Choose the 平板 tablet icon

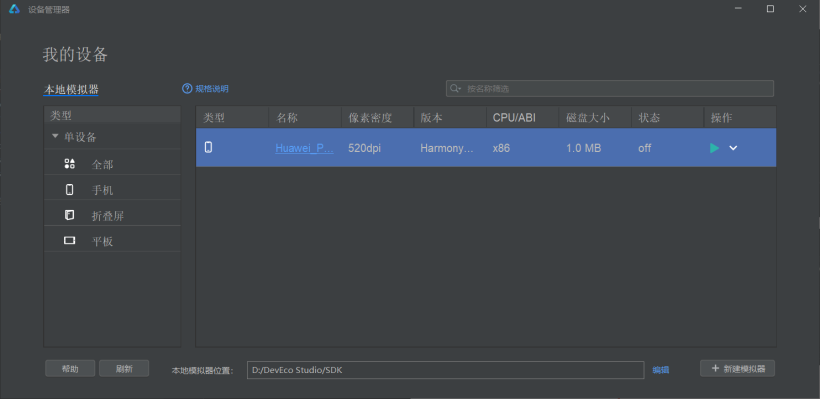(70, 241)
